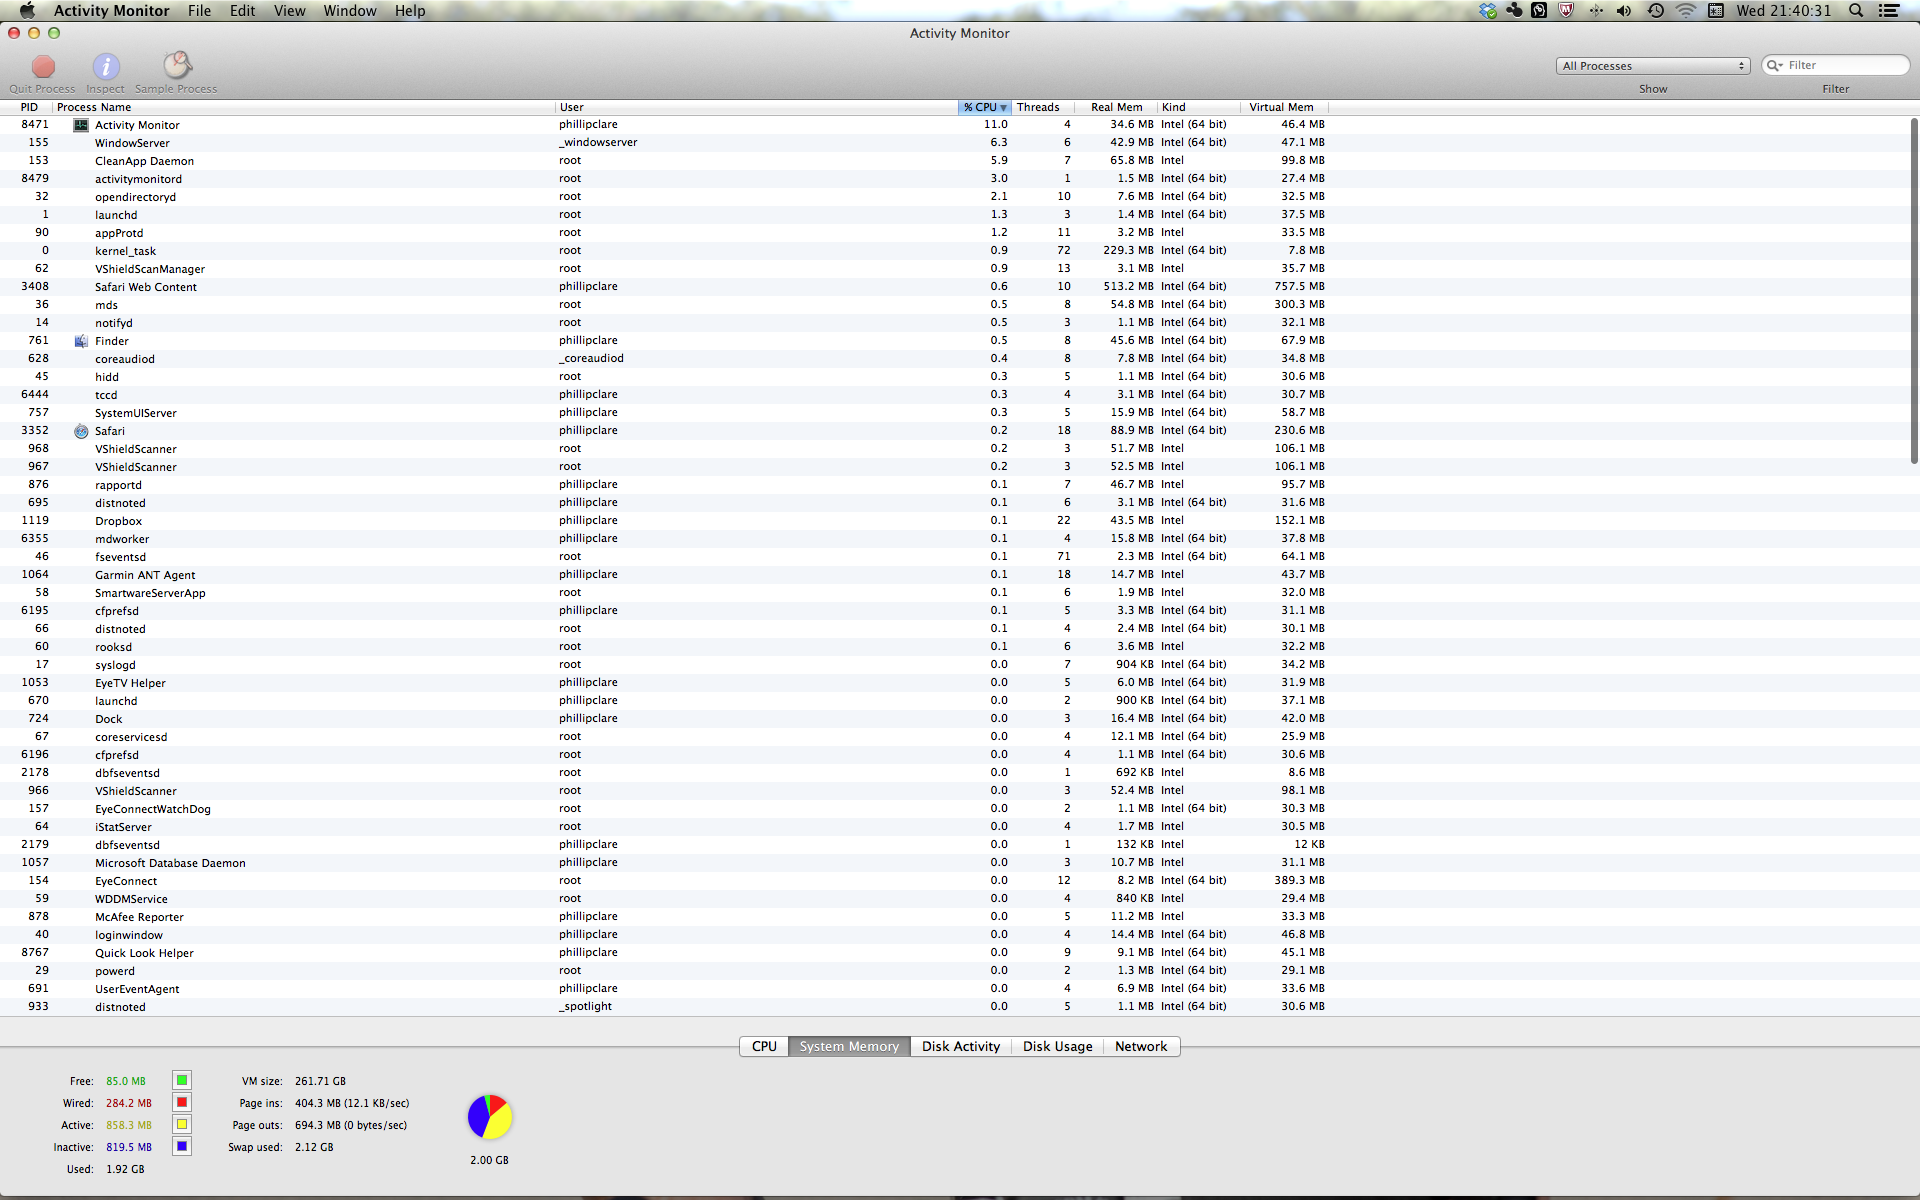Switch to the Disk Usage tab
Viewport: 1920px width, 1200px height.
(1057, 1046)
